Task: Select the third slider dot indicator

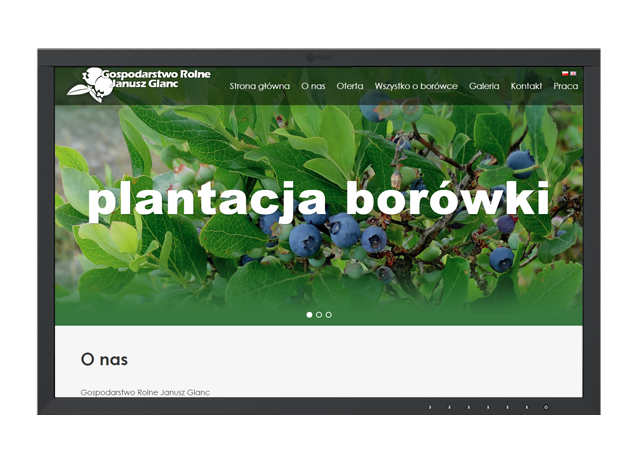Action: 329,315
